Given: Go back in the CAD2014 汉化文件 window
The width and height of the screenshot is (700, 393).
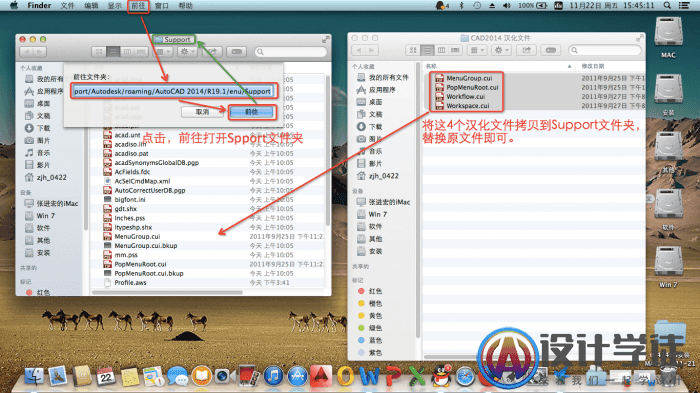Looking at the screenshot, I should 359,50.
